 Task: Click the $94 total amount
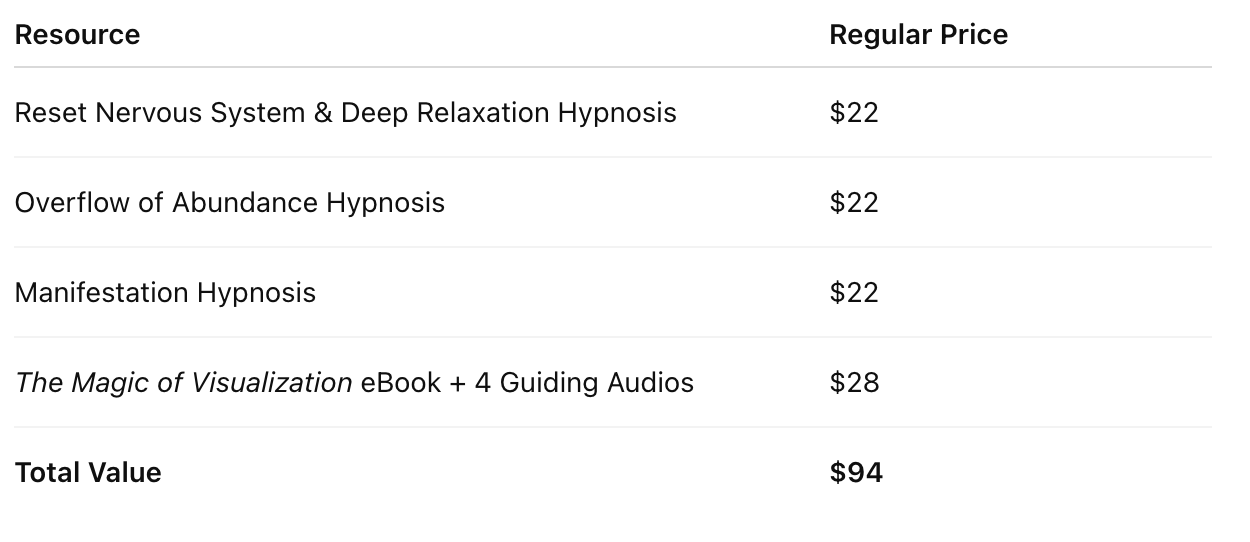pyautogui.click(x=856, y=473)
